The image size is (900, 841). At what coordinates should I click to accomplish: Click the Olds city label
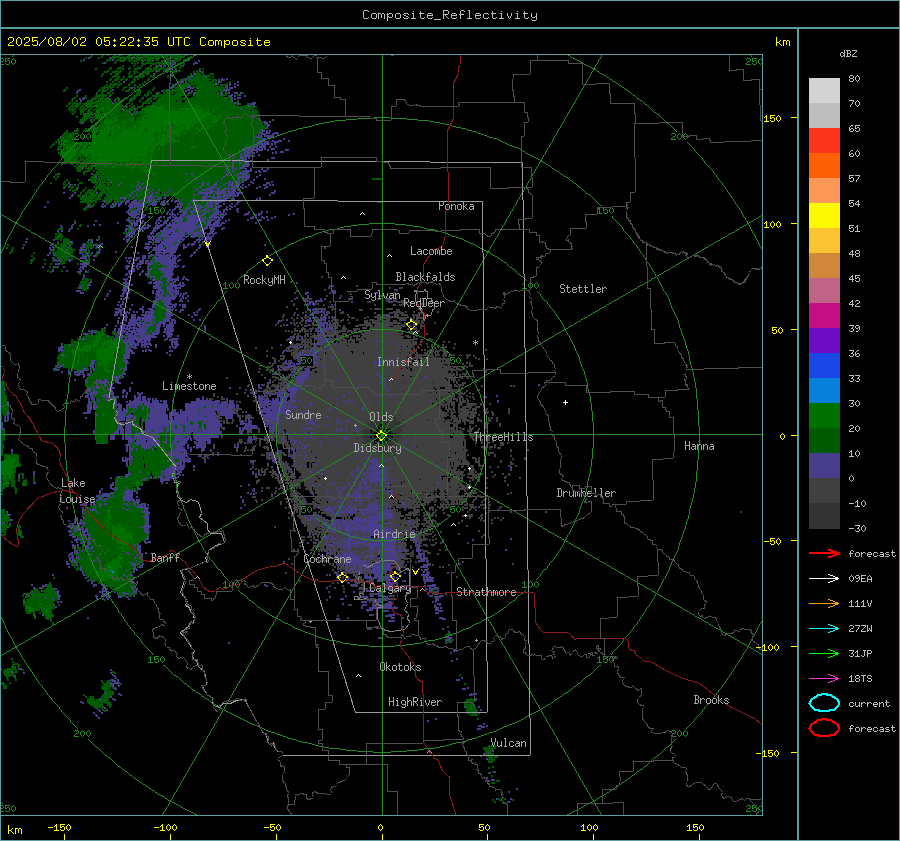coord(381,417)
